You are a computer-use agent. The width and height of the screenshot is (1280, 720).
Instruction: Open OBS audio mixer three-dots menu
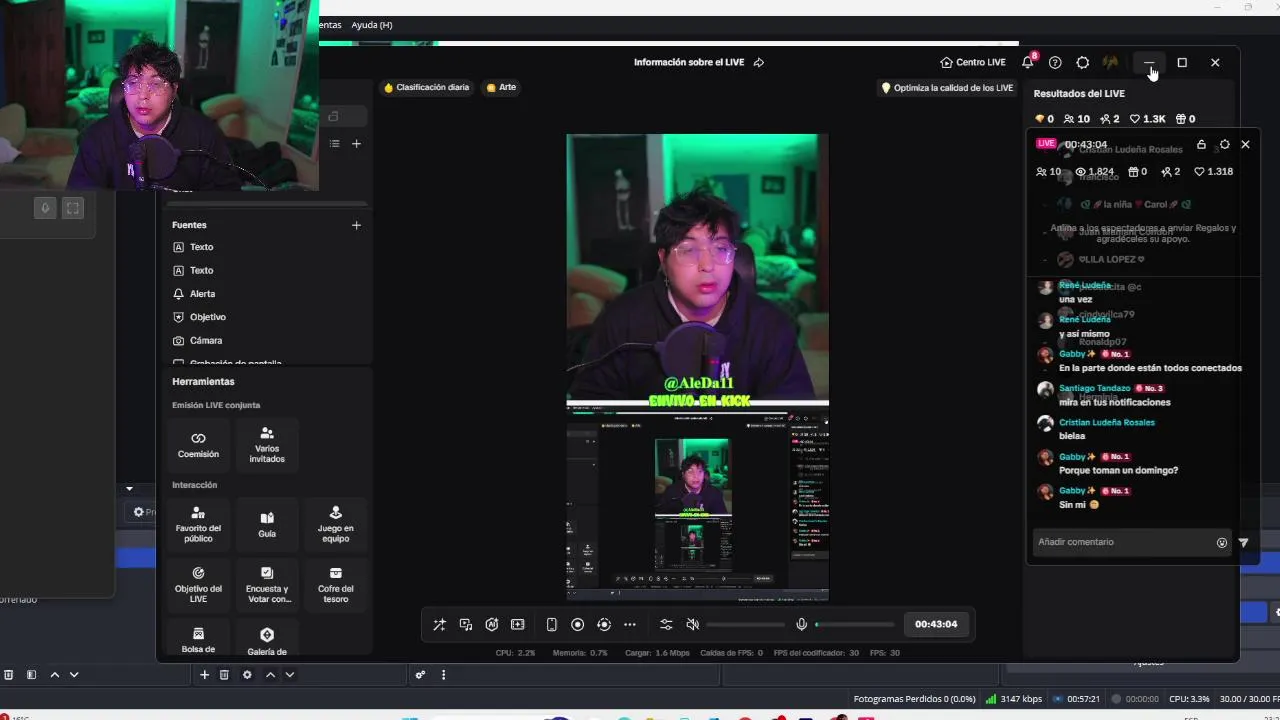443,675
